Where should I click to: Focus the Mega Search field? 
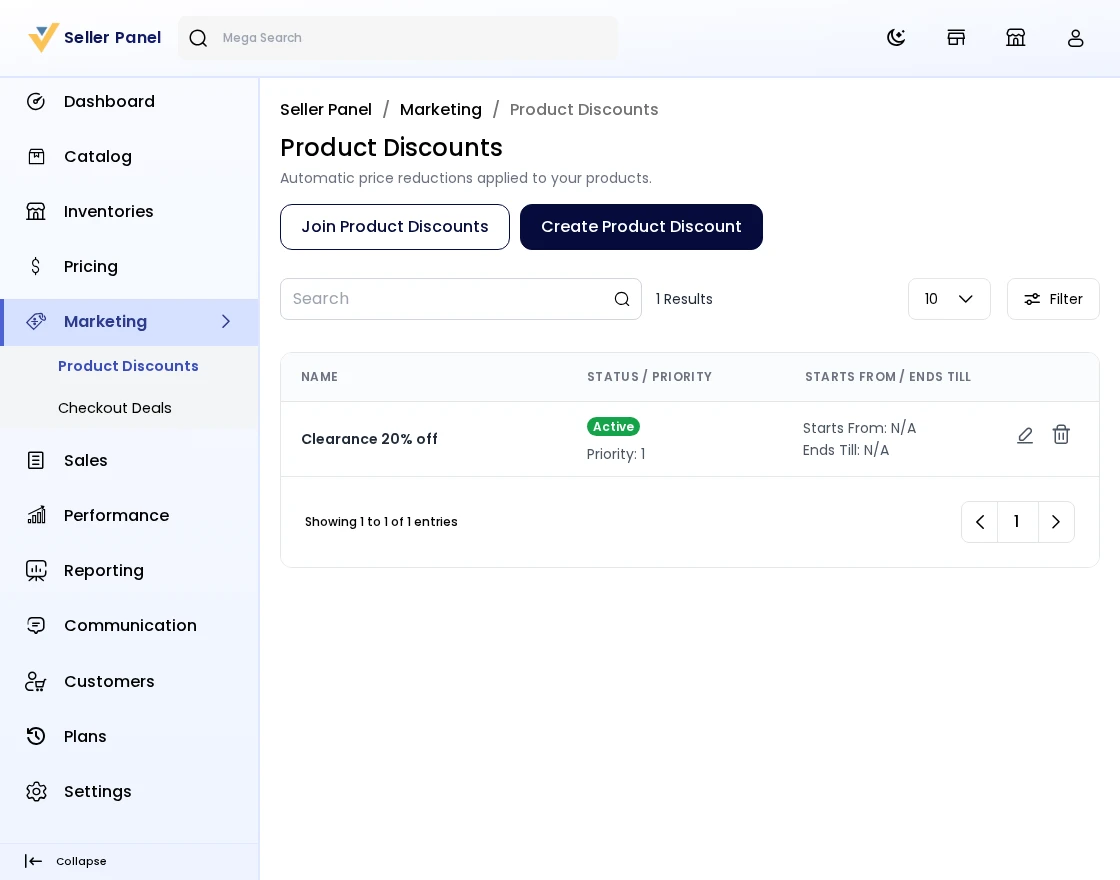398,38
